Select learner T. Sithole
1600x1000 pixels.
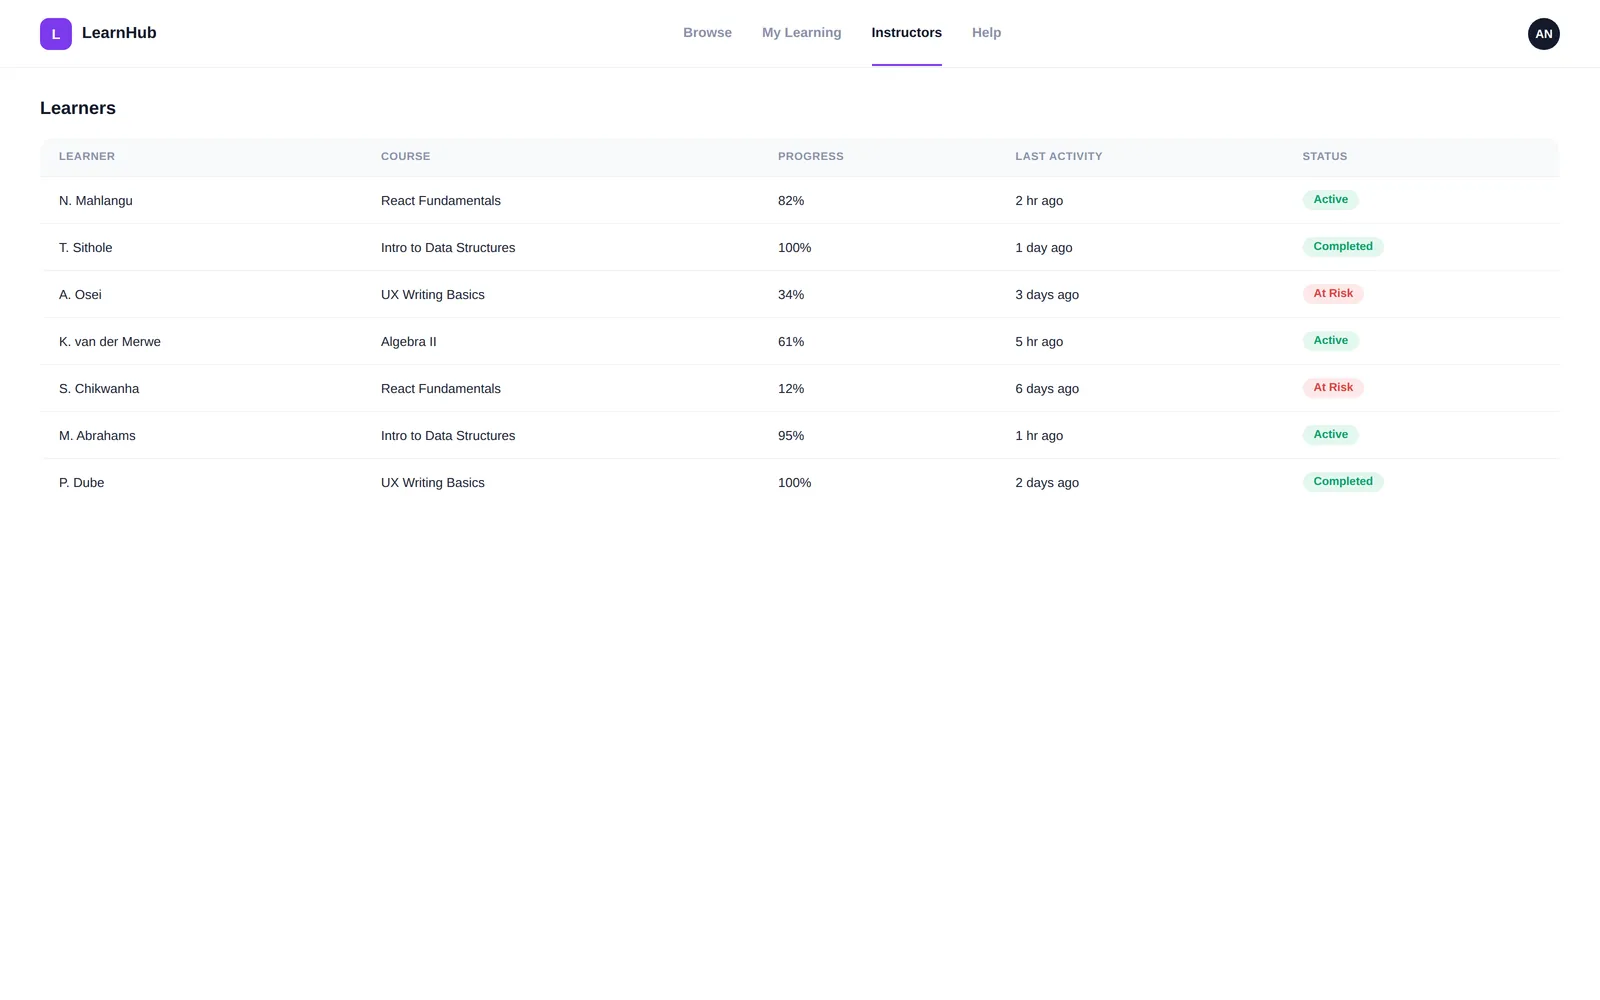[x=86, y=248]
